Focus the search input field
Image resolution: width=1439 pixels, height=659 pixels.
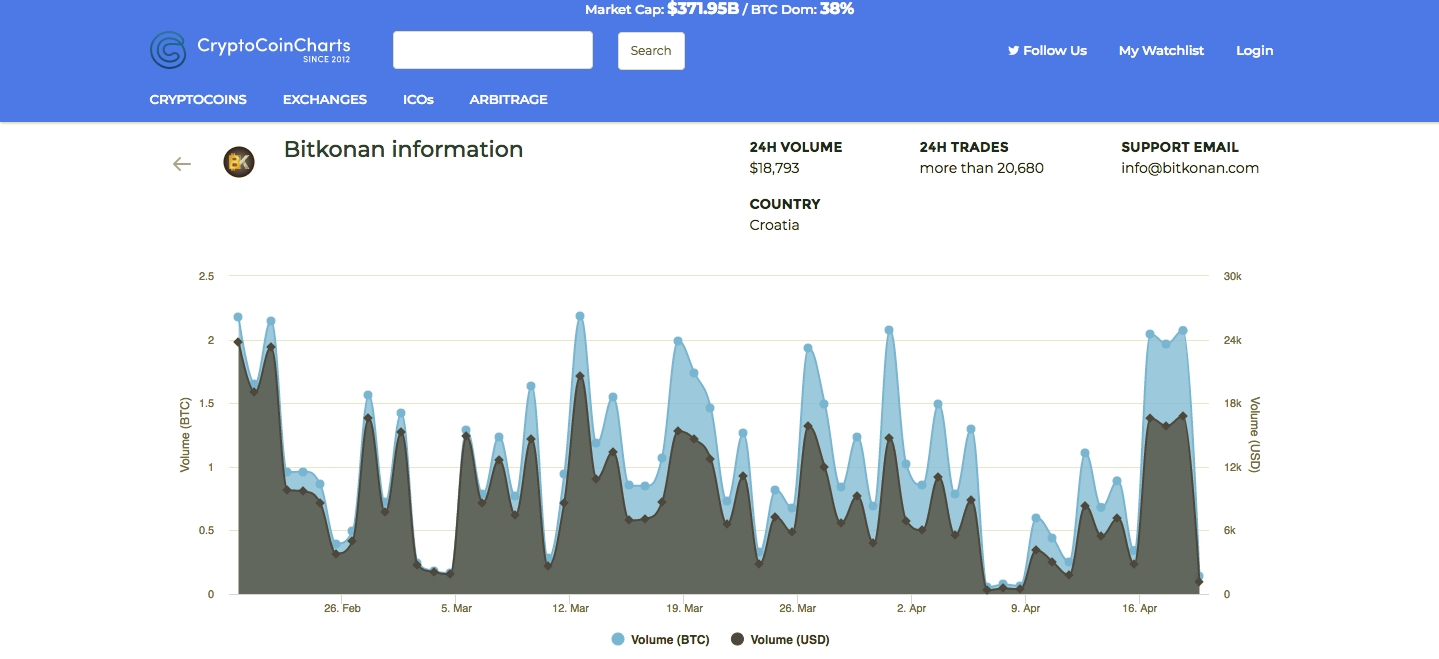(493, 50)
